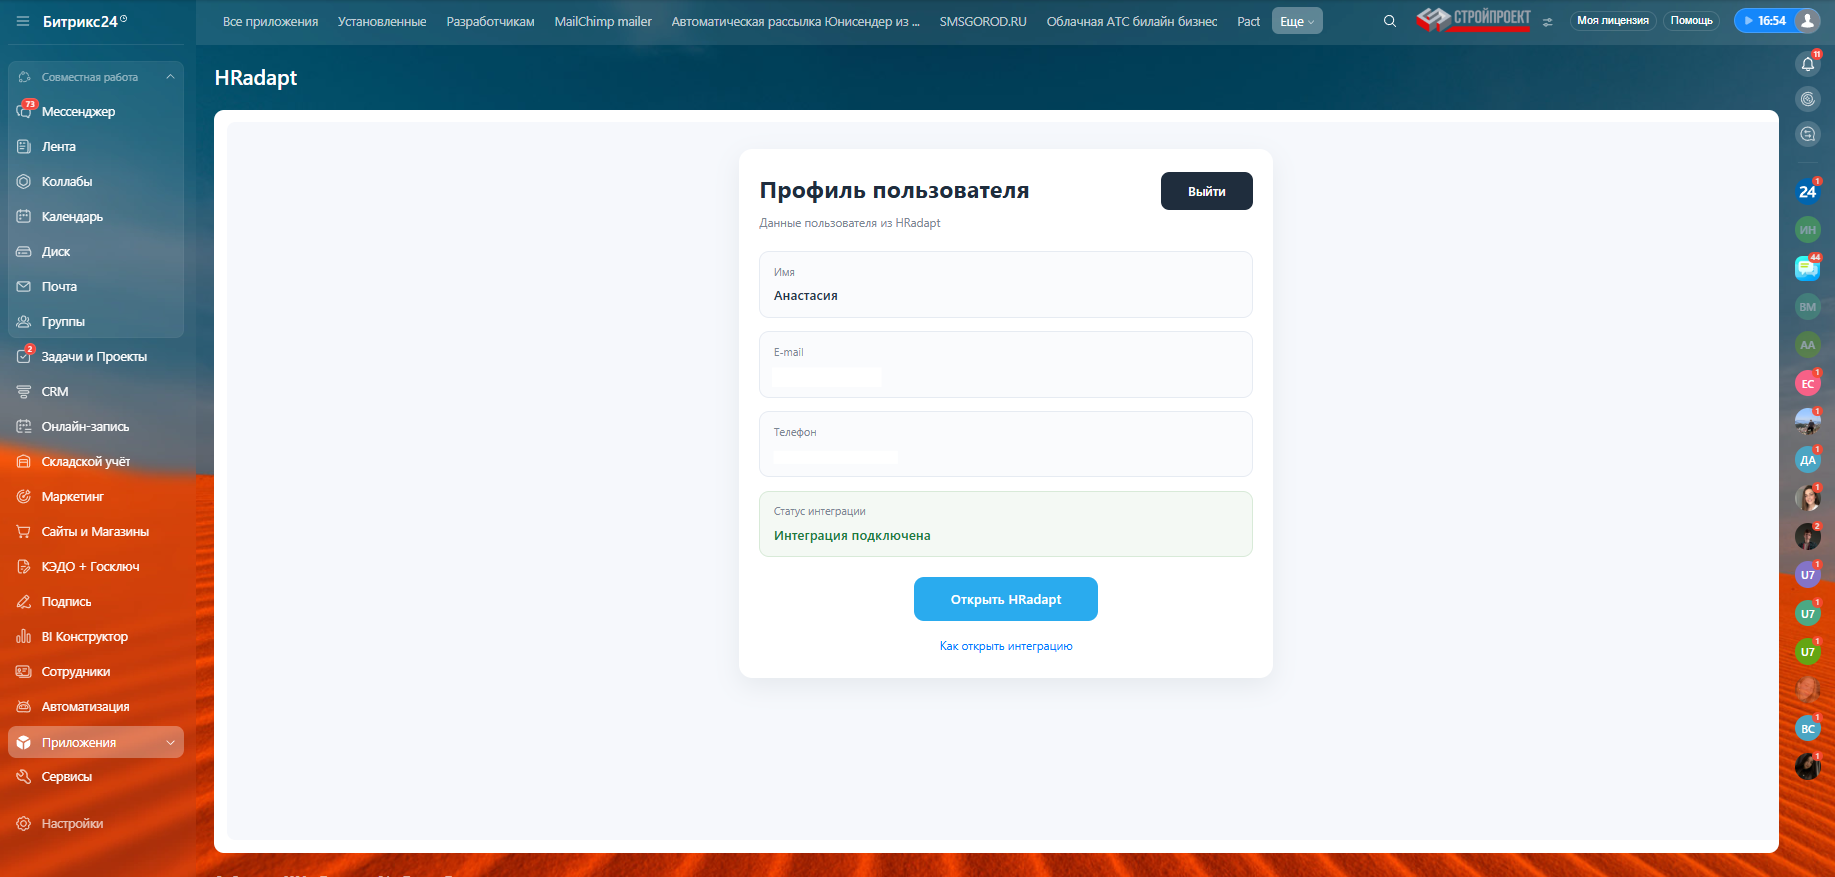
Task: Click the Статус интеграции status box
Action: tap(1005, 524)
